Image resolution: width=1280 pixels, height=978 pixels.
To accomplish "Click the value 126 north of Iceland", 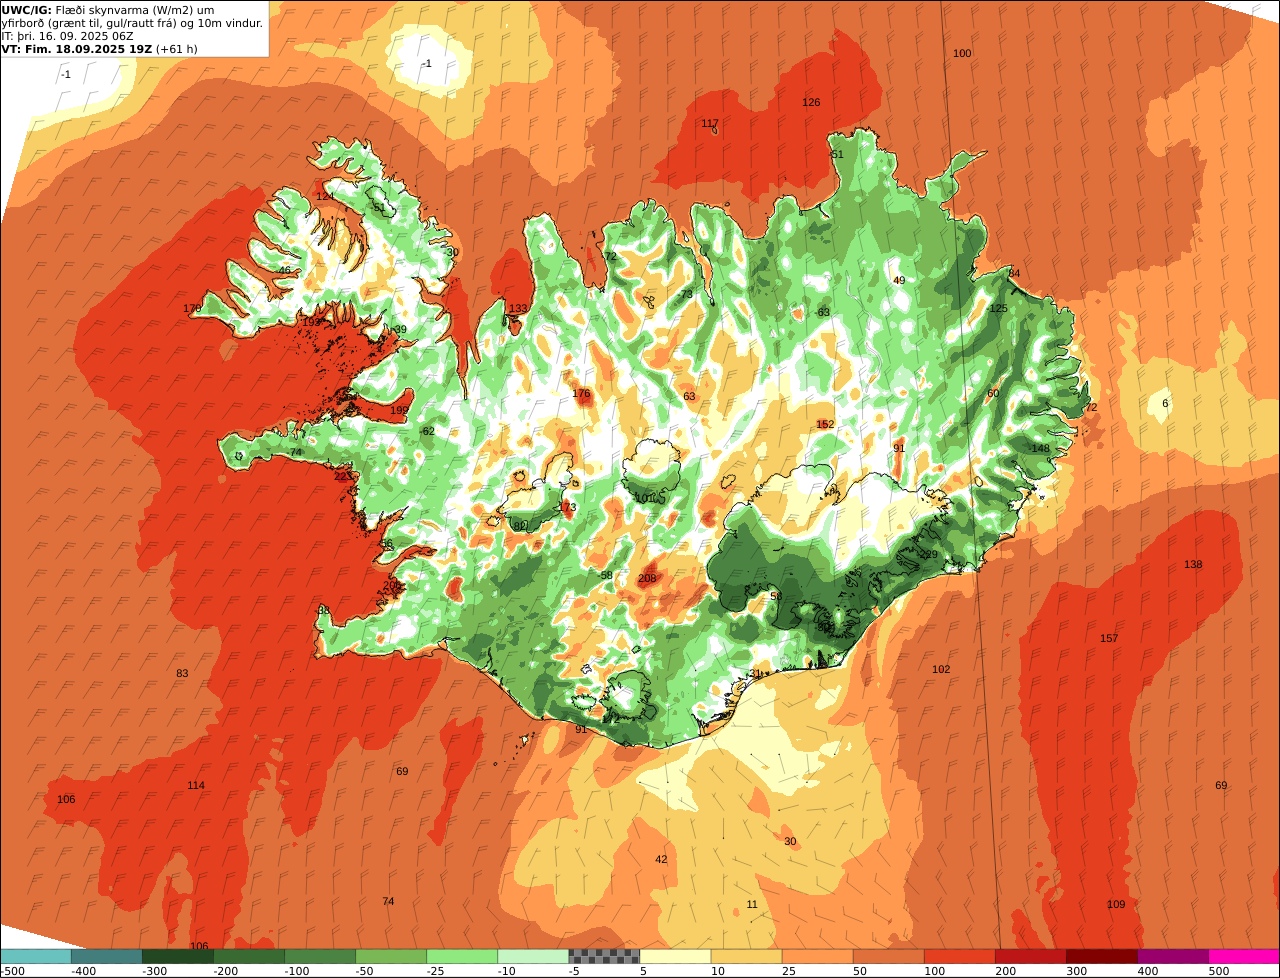I will coord(811,103).
